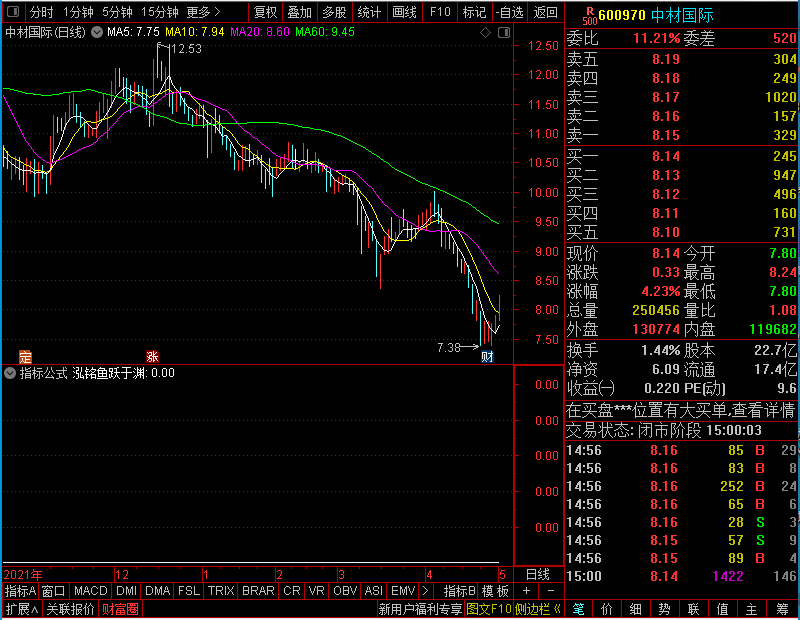This screenshot has width=800, height=620.
Task: Select the 值 value tab
Action: tap(722, 609)
